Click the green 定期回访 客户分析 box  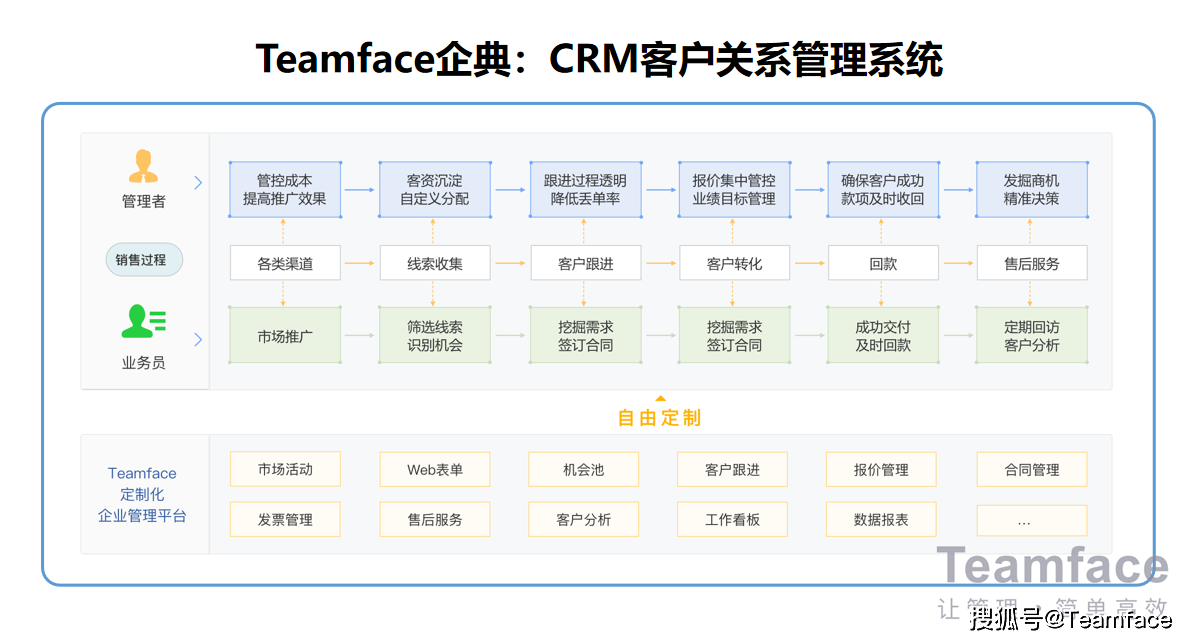tap(1031, 335)
